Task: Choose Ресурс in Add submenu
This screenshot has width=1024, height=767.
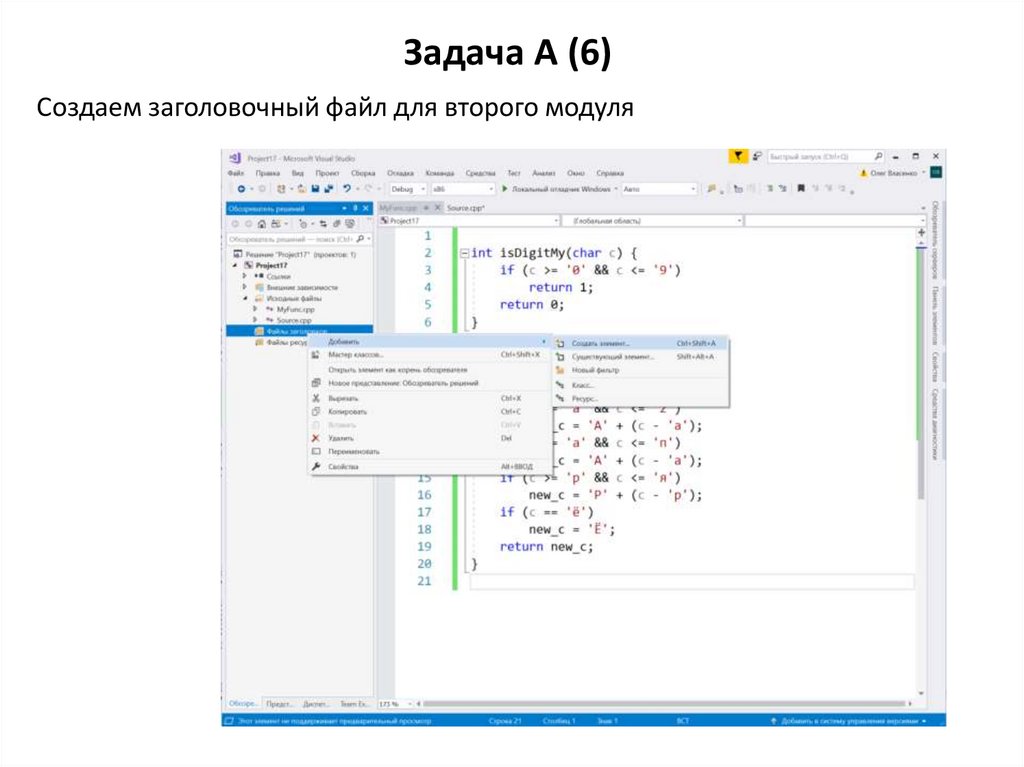Action: click(x=641, y=399)
